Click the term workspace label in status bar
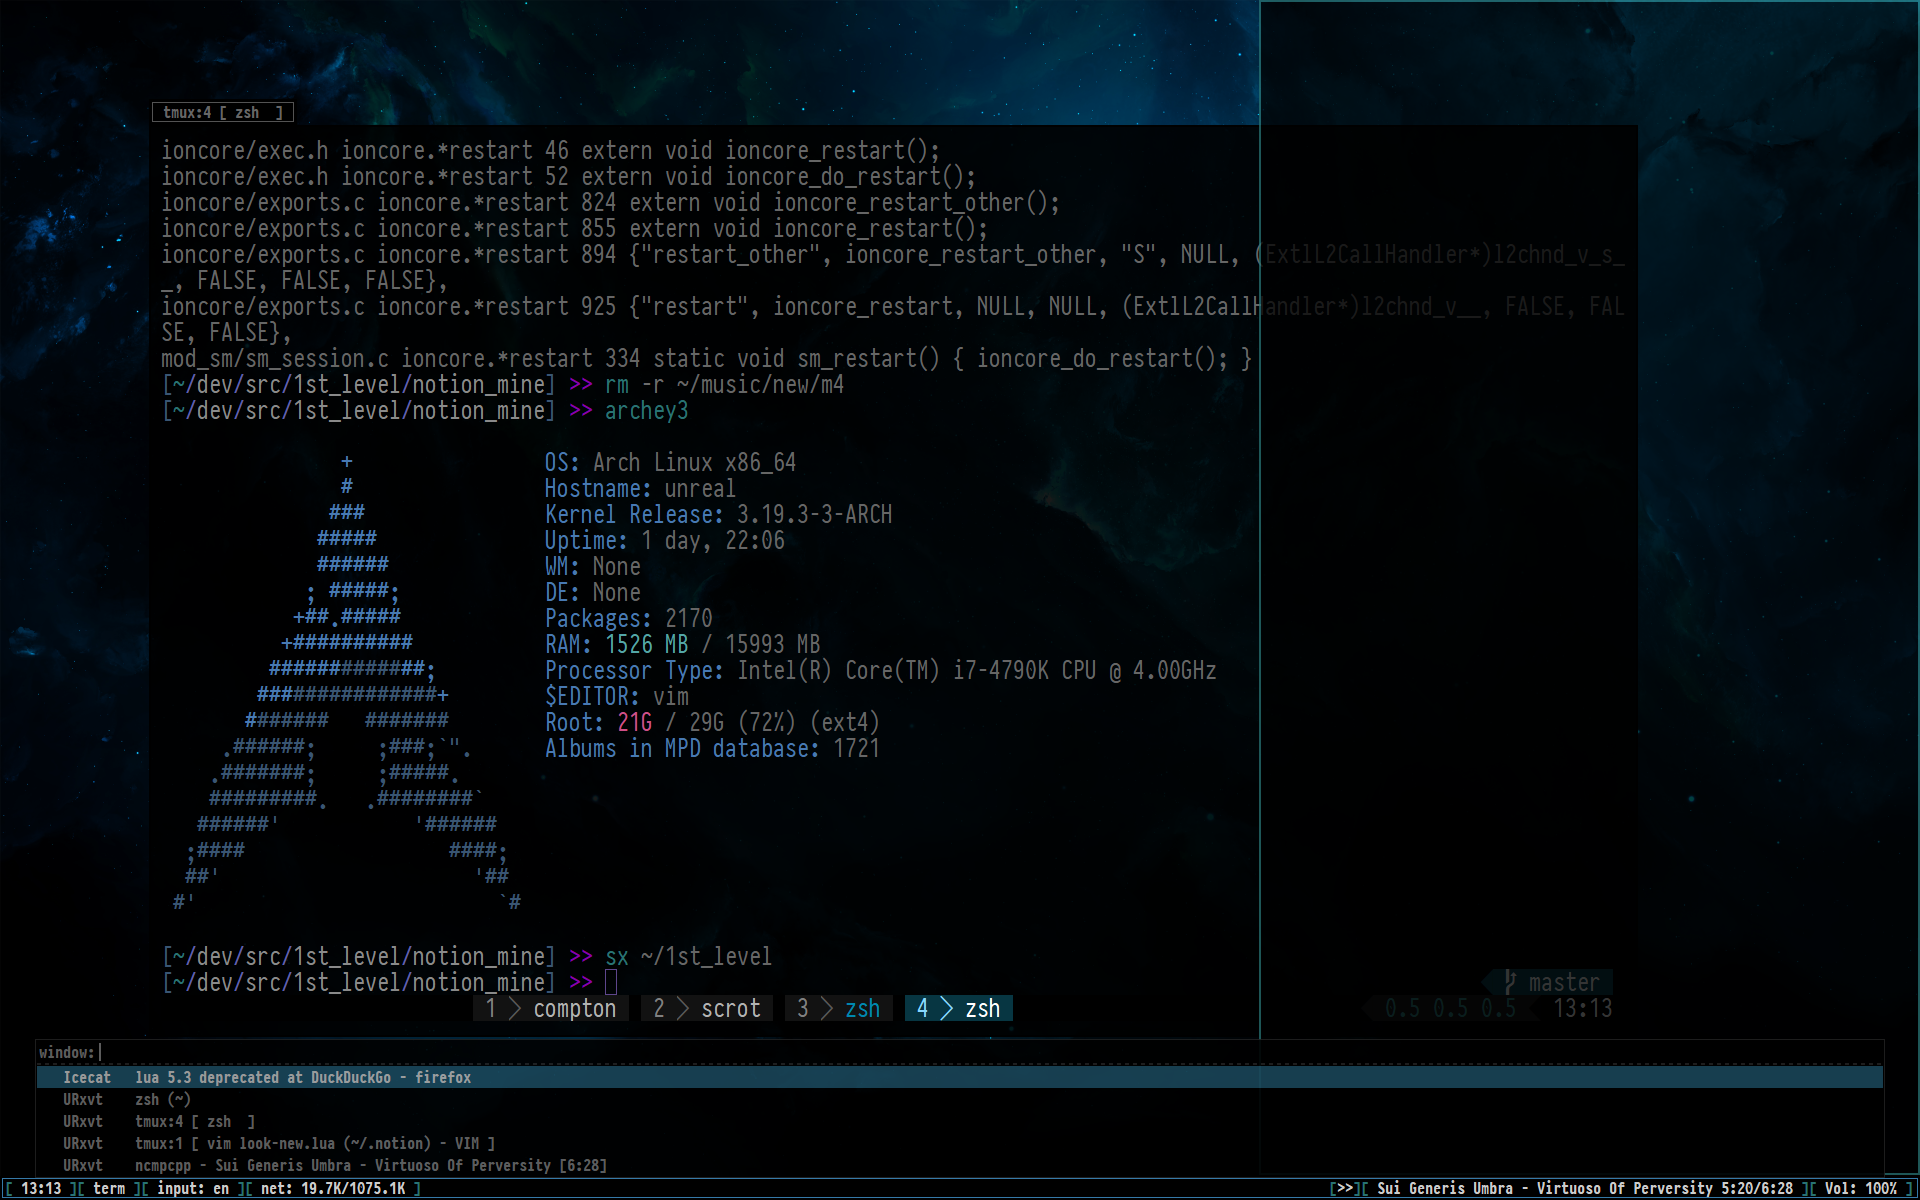1920x1200 pixels. pyautogui.click(x=109, y=1188)
